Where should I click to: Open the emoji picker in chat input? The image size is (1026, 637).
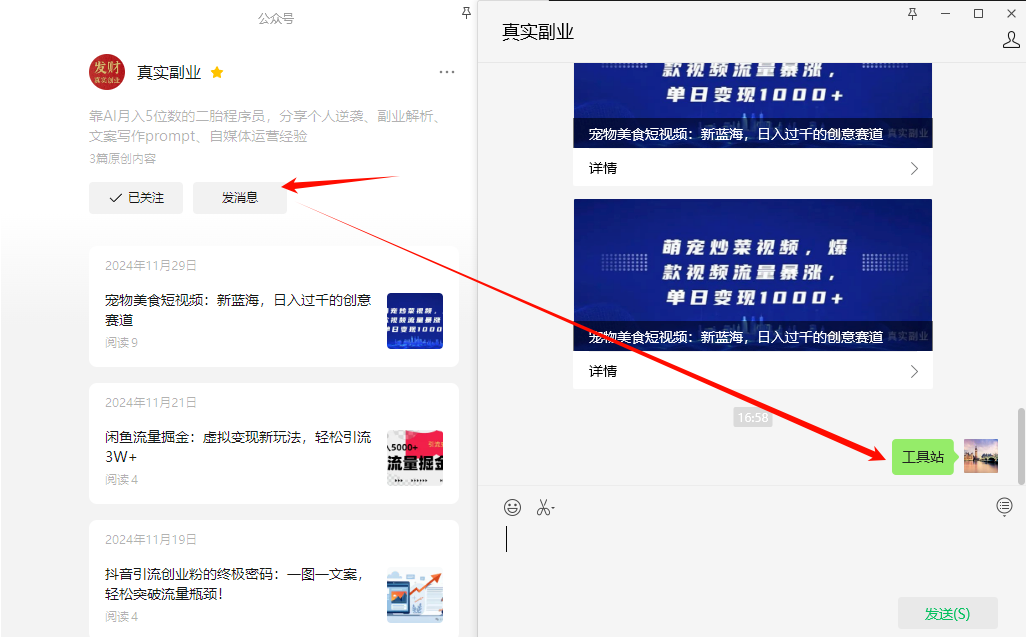coord(513,507)
